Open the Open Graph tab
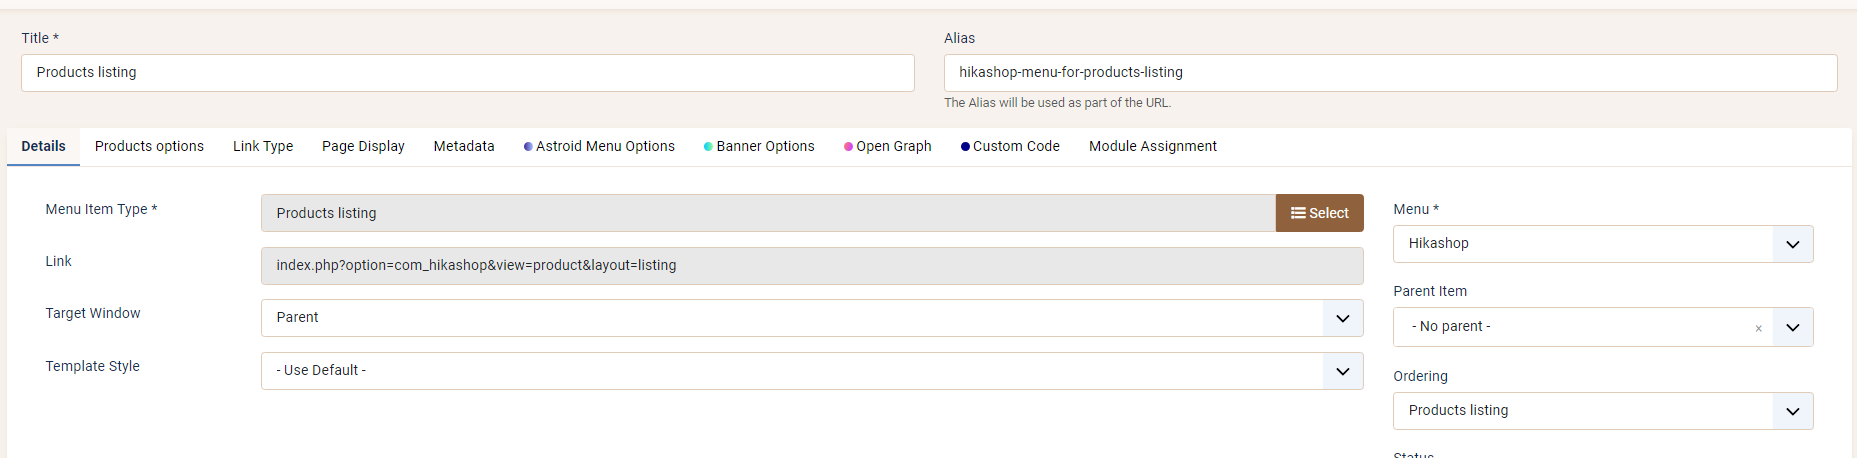 [x=888, y=146]
